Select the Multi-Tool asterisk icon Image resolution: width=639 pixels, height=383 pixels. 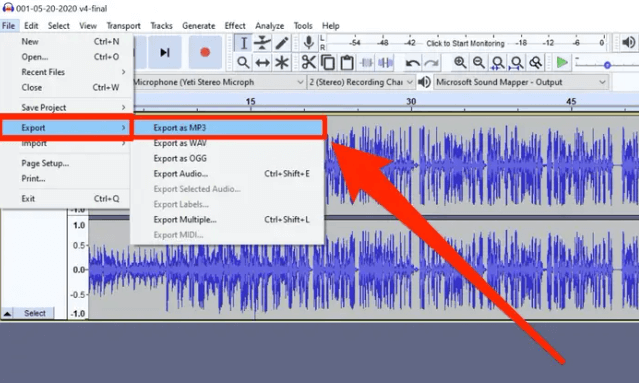pos(282,63)
